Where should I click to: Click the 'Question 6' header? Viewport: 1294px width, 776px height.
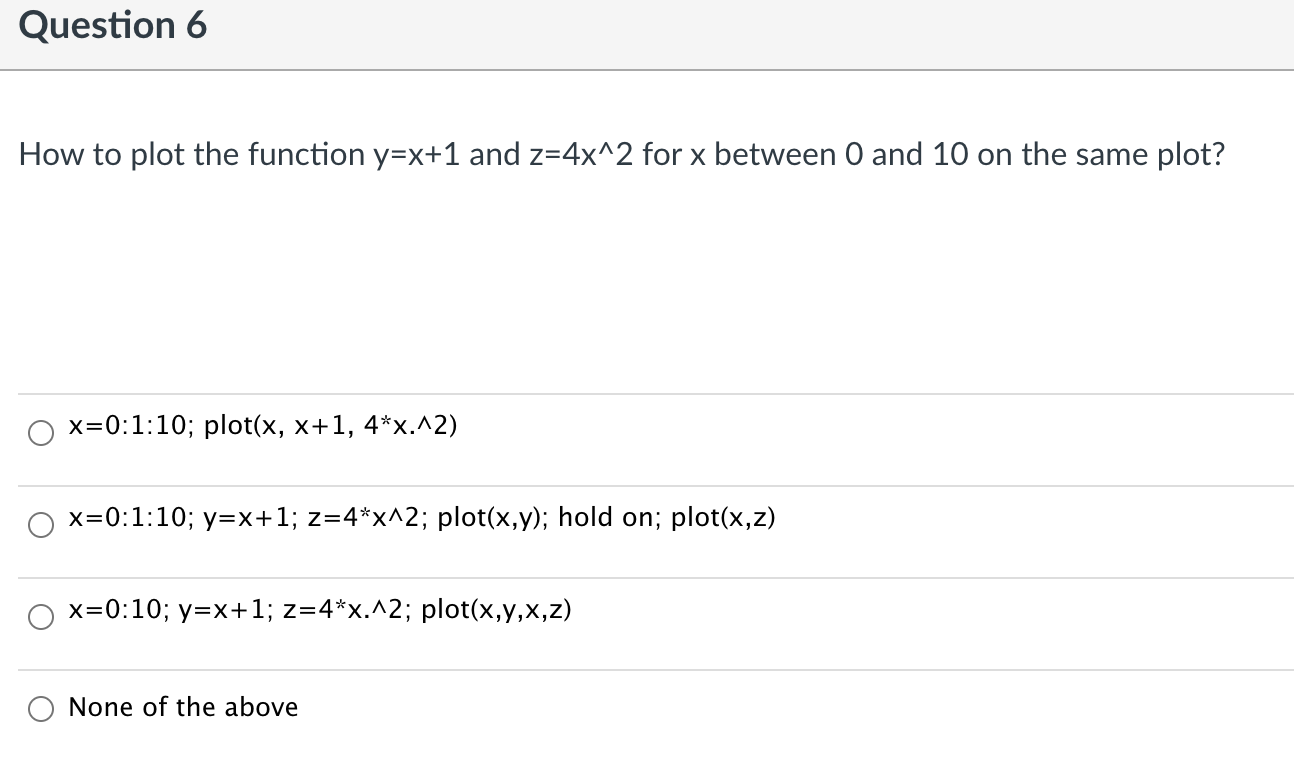click(x=112, y=25)
